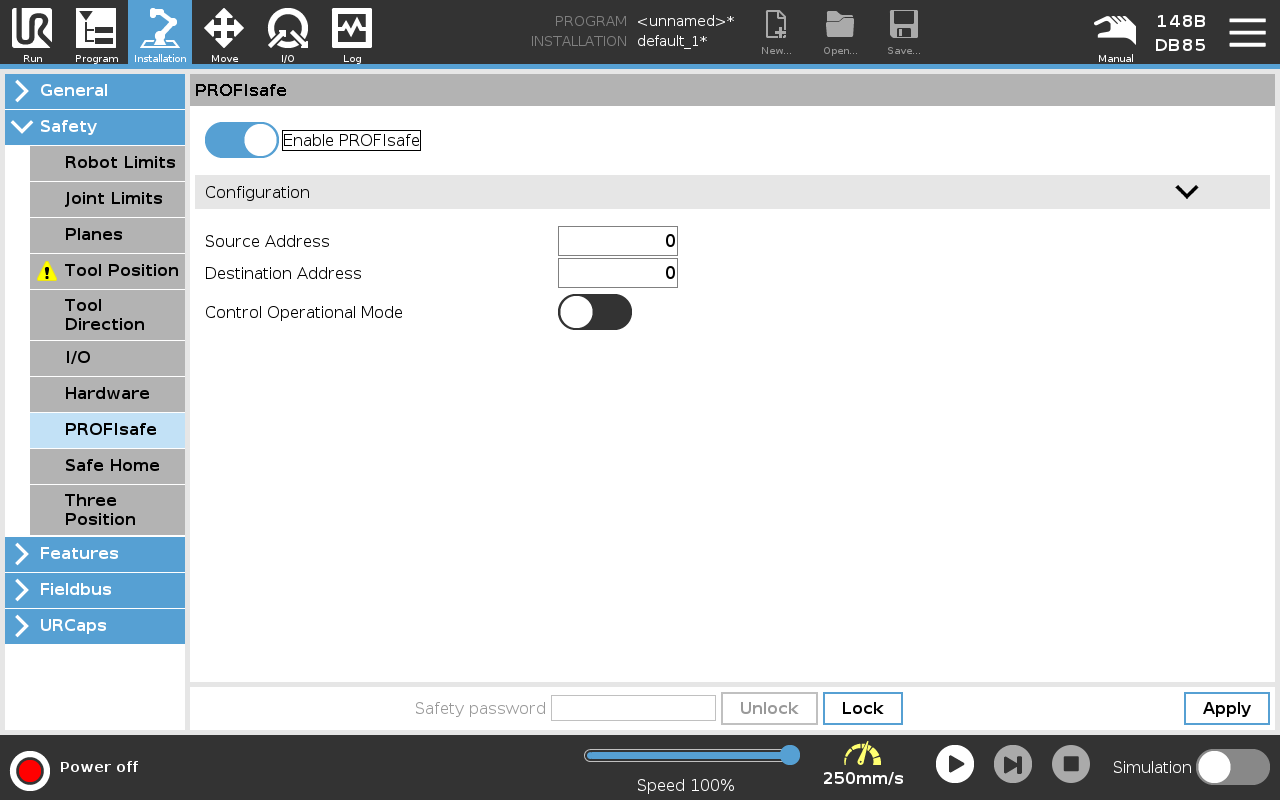Click the Destination Address field

tap(618, 273)
